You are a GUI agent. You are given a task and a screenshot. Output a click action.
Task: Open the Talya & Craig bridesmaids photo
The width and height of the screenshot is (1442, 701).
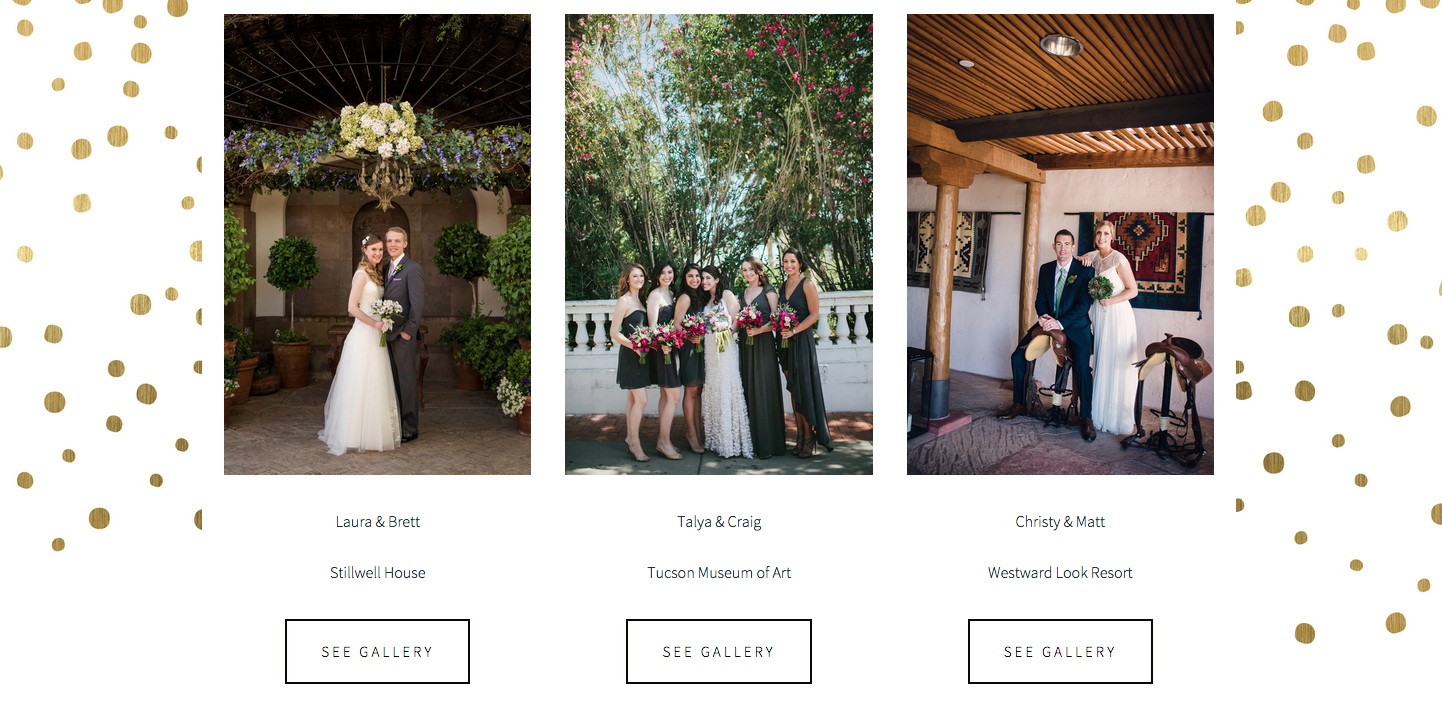point(718,244)
